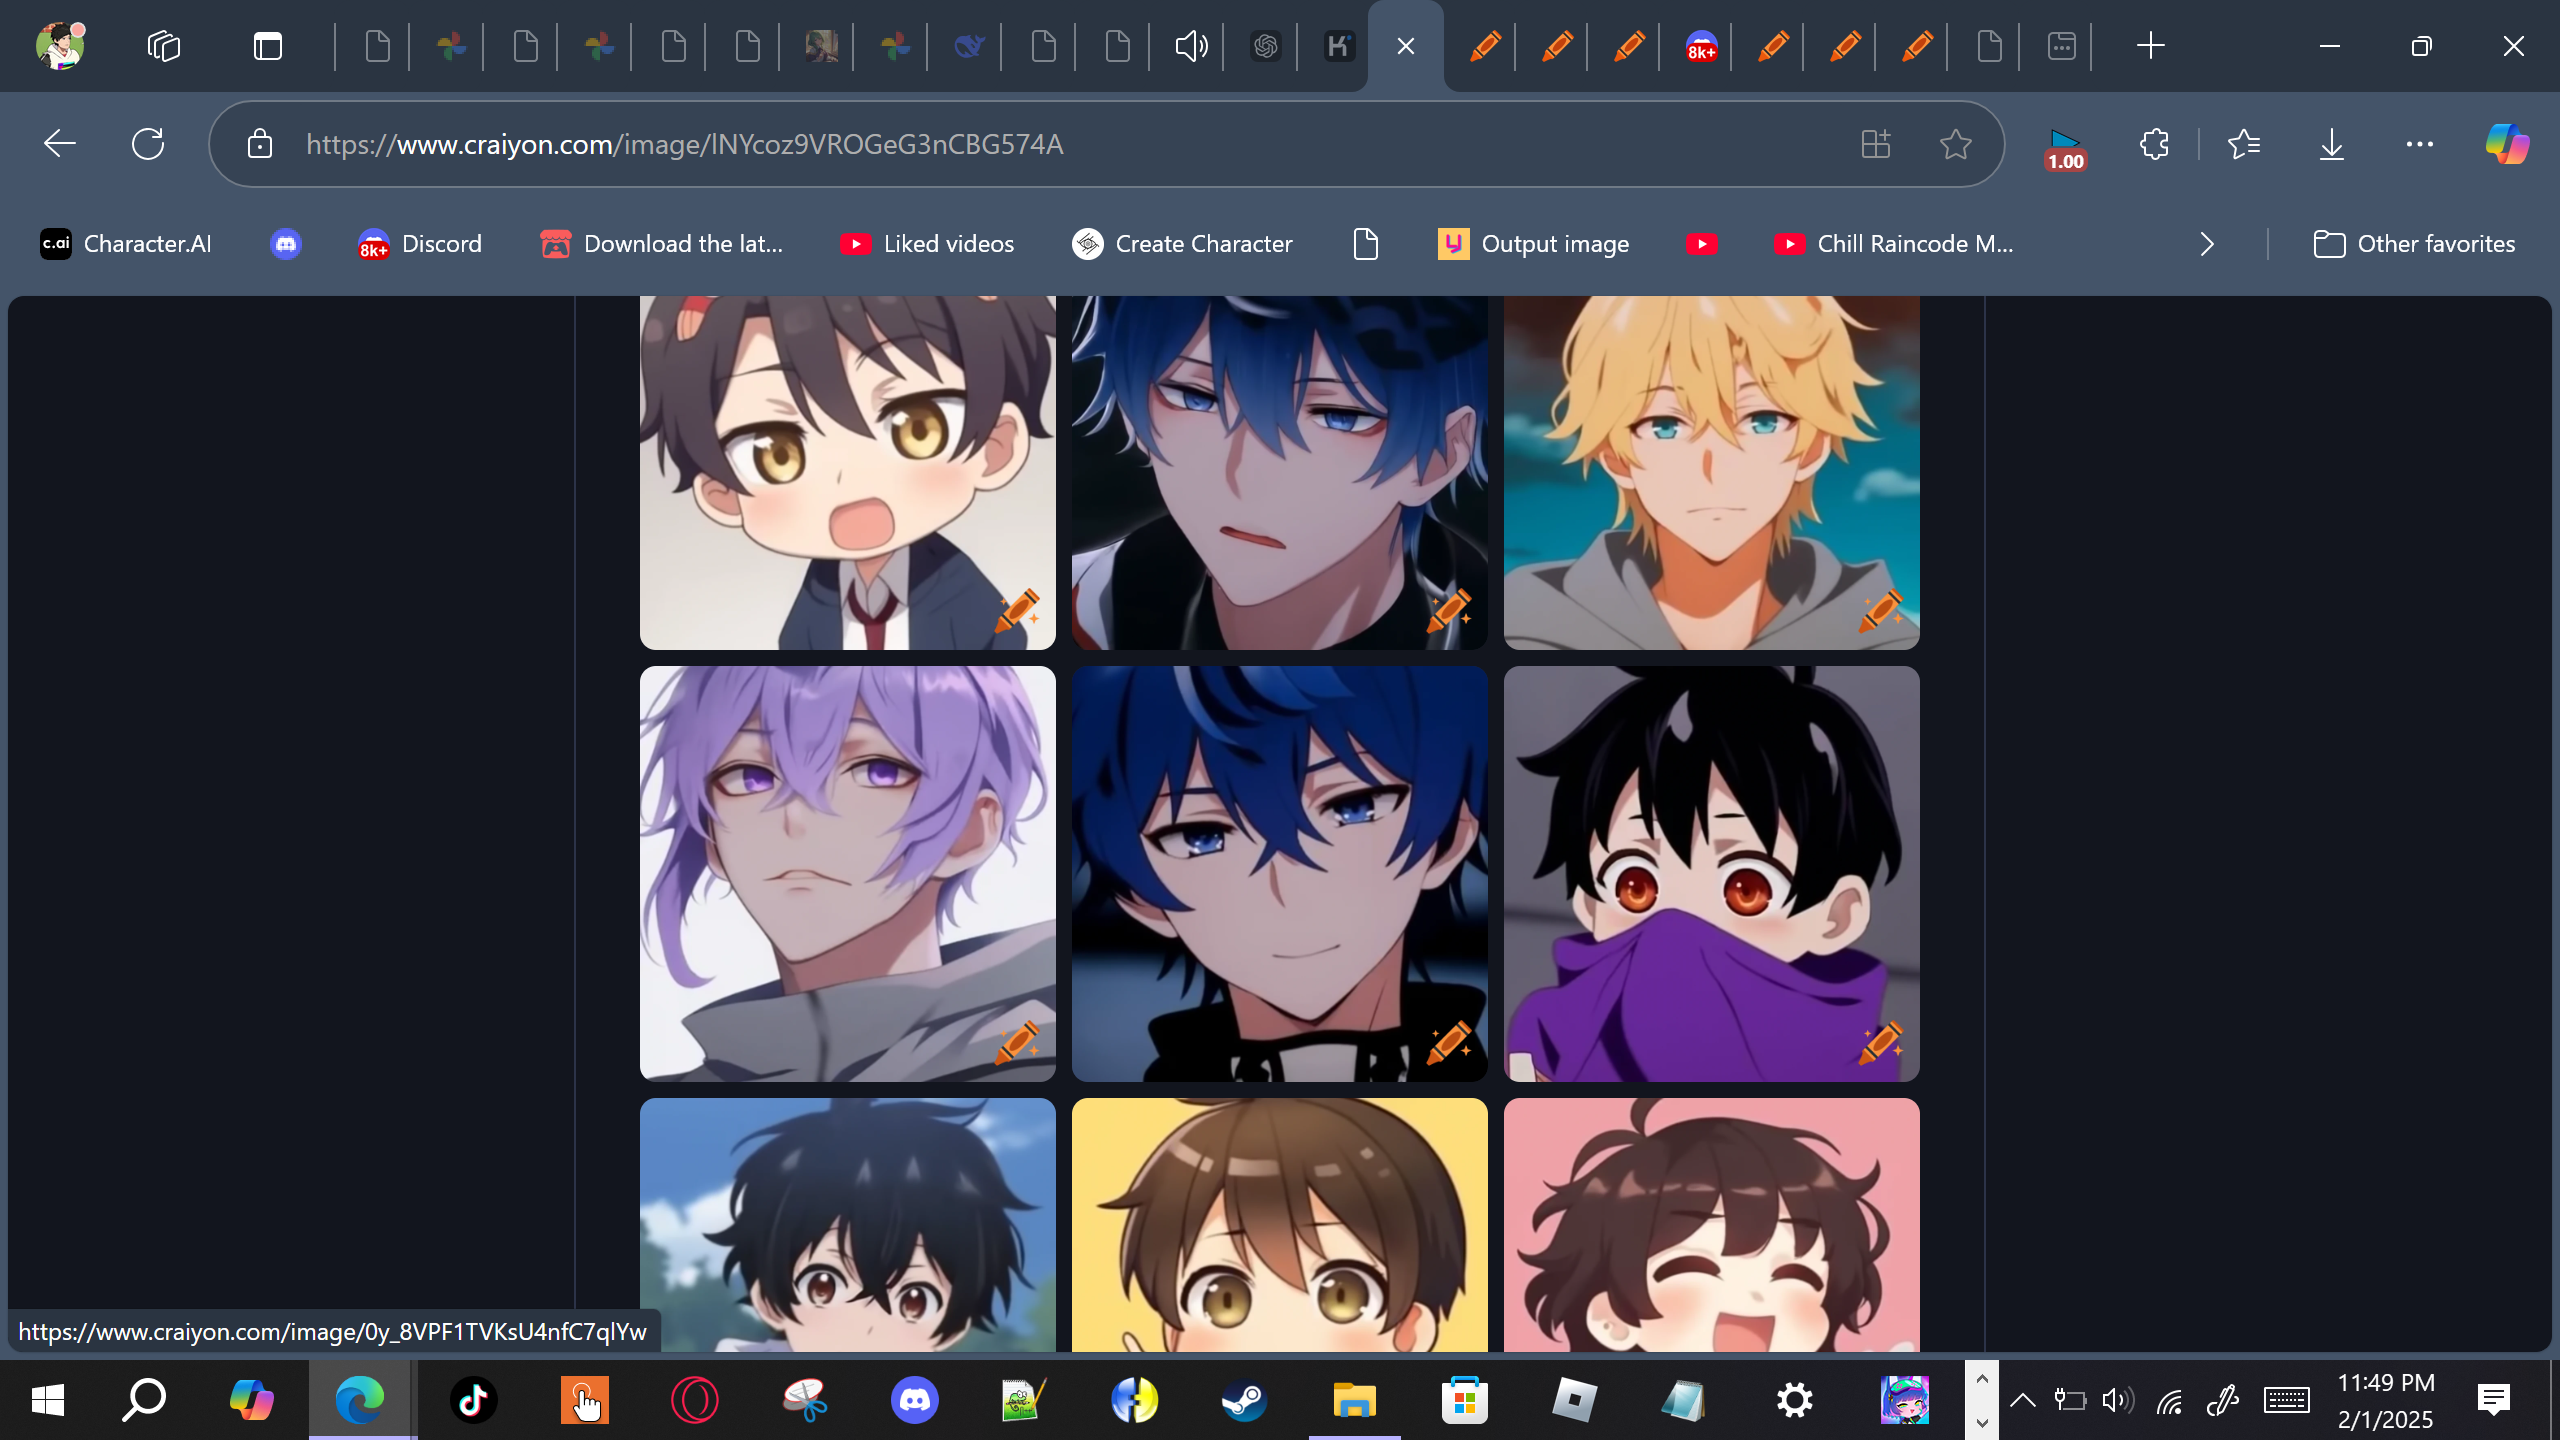The height and width of the screenshot is (1440, 2560).
Task: Open the Character.AI bookmark
Action: point(126,244)
